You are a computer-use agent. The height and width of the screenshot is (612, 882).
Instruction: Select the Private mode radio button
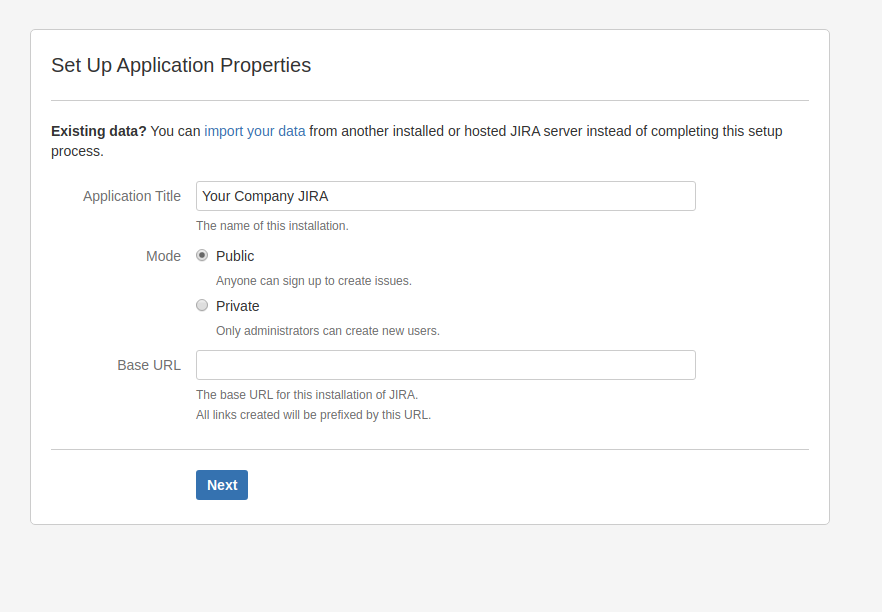pyautogui.click(x=202, y=305)
